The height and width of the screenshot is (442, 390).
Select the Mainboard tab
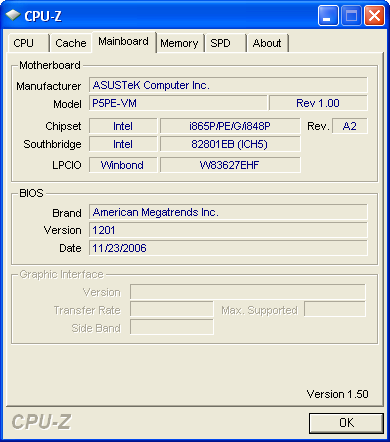pos(124,42)
